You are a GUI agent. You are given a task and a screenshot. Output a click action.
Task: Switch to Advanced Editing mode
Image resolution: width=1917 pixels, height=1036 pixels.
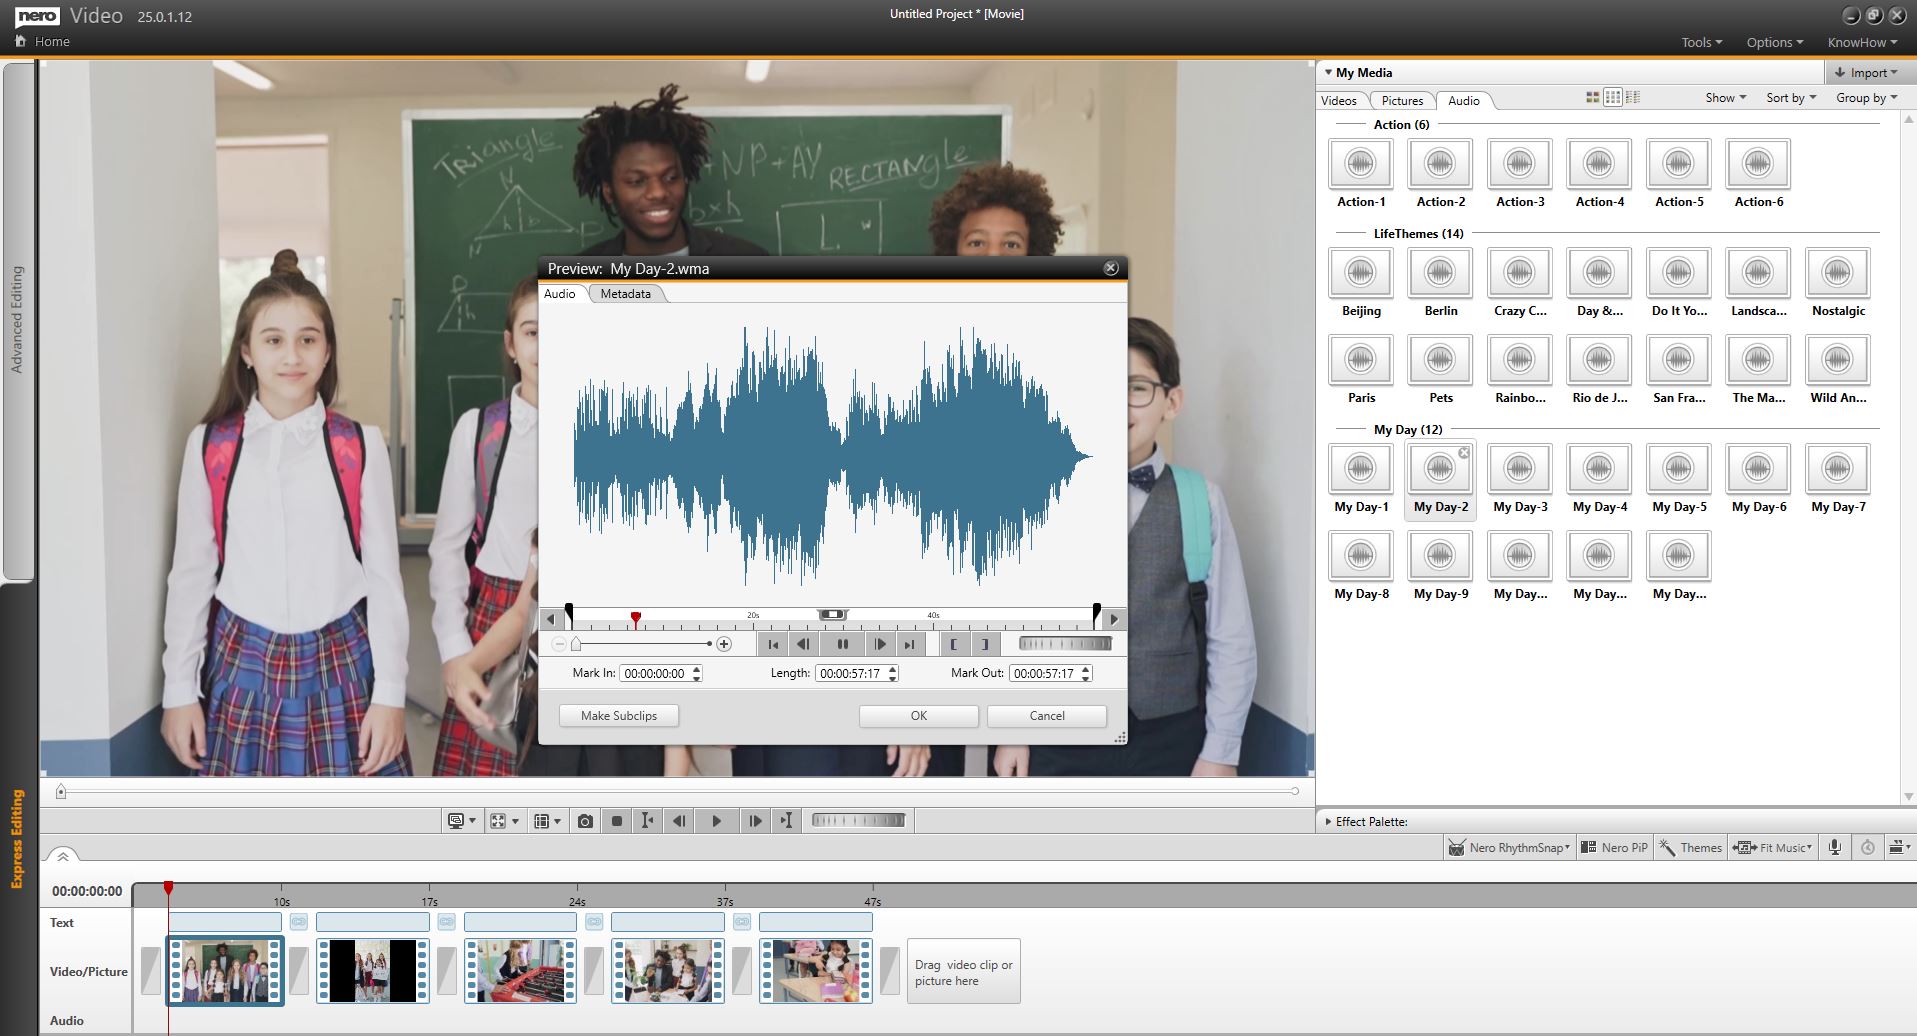coord(17,320)
